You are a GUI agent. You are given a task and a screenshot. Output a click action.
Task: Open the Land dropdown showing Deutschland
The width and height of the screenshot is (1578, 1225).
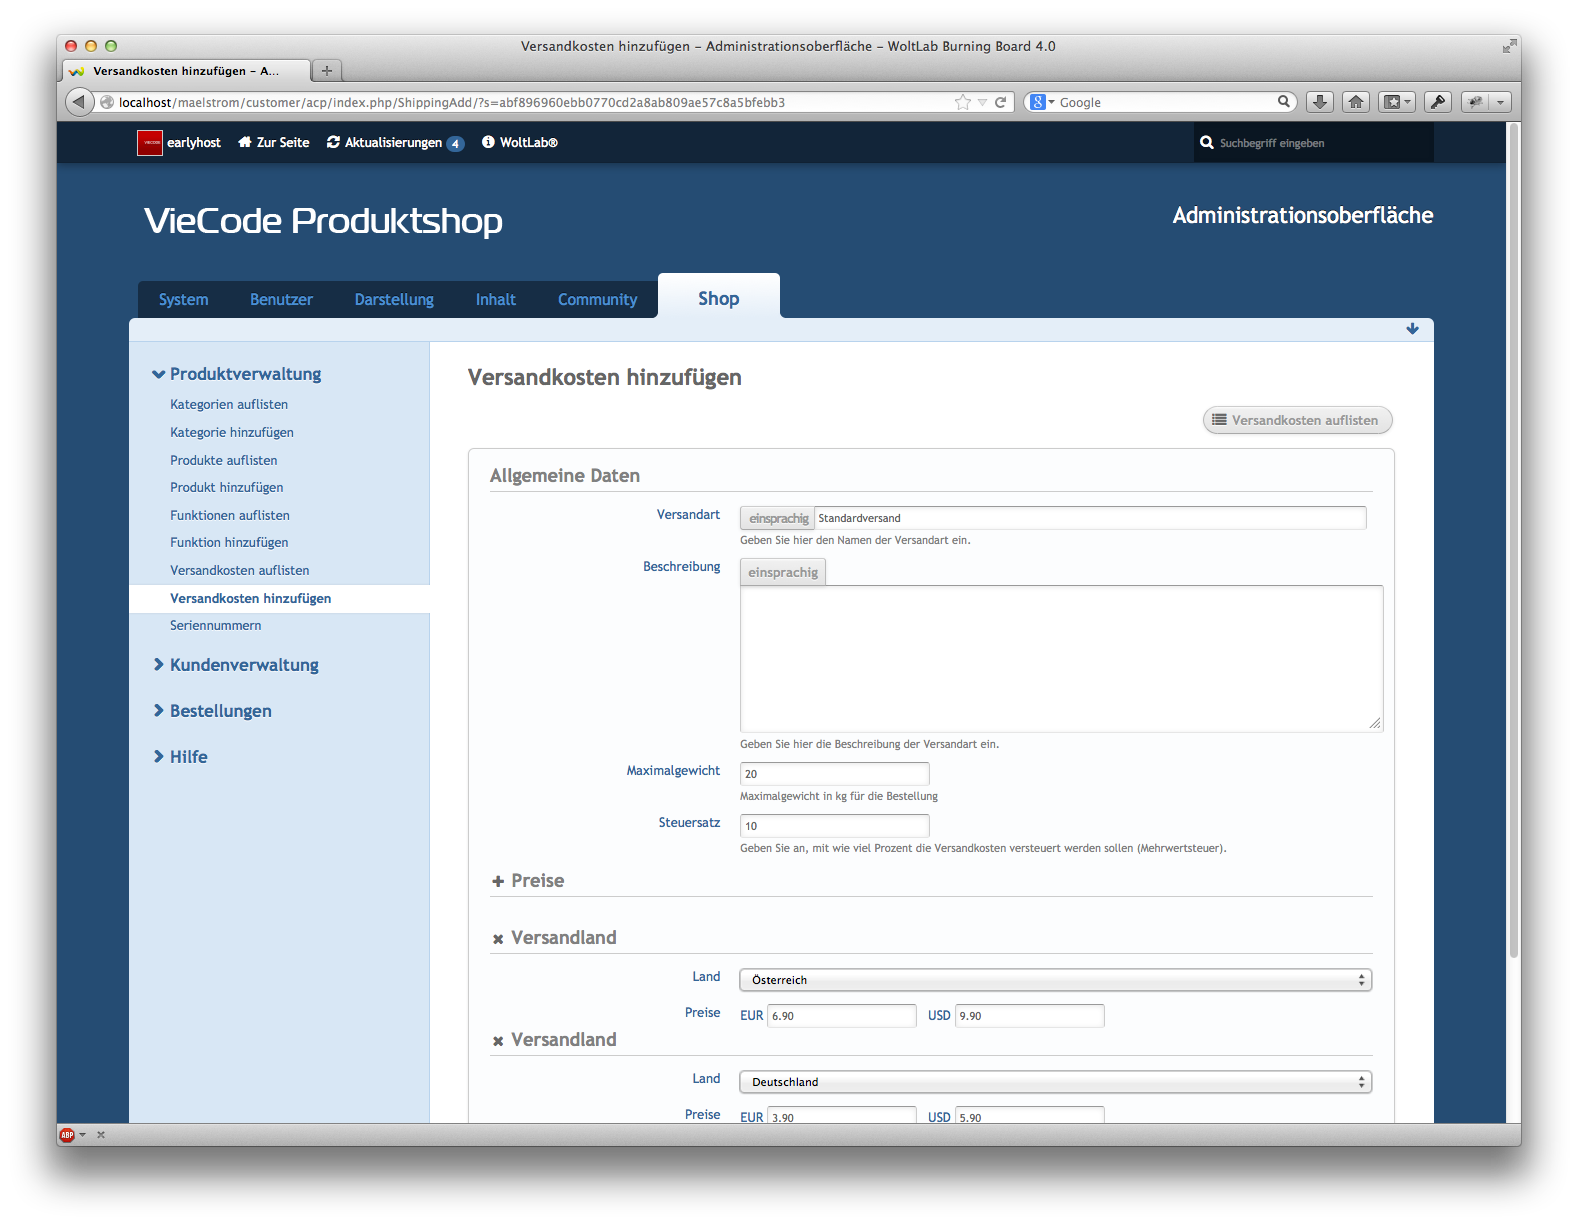point(1055,1082)
